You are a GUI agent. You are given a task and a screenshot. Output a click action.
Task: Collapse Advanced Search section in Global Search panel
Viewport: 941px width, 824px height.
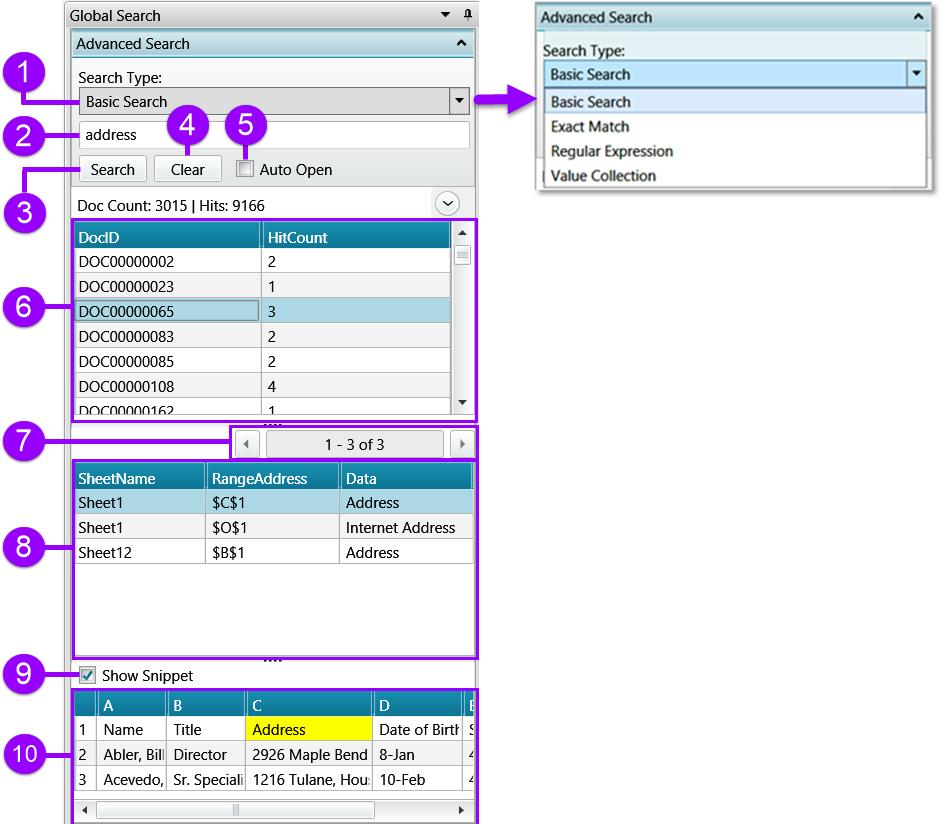coord(461,43)
